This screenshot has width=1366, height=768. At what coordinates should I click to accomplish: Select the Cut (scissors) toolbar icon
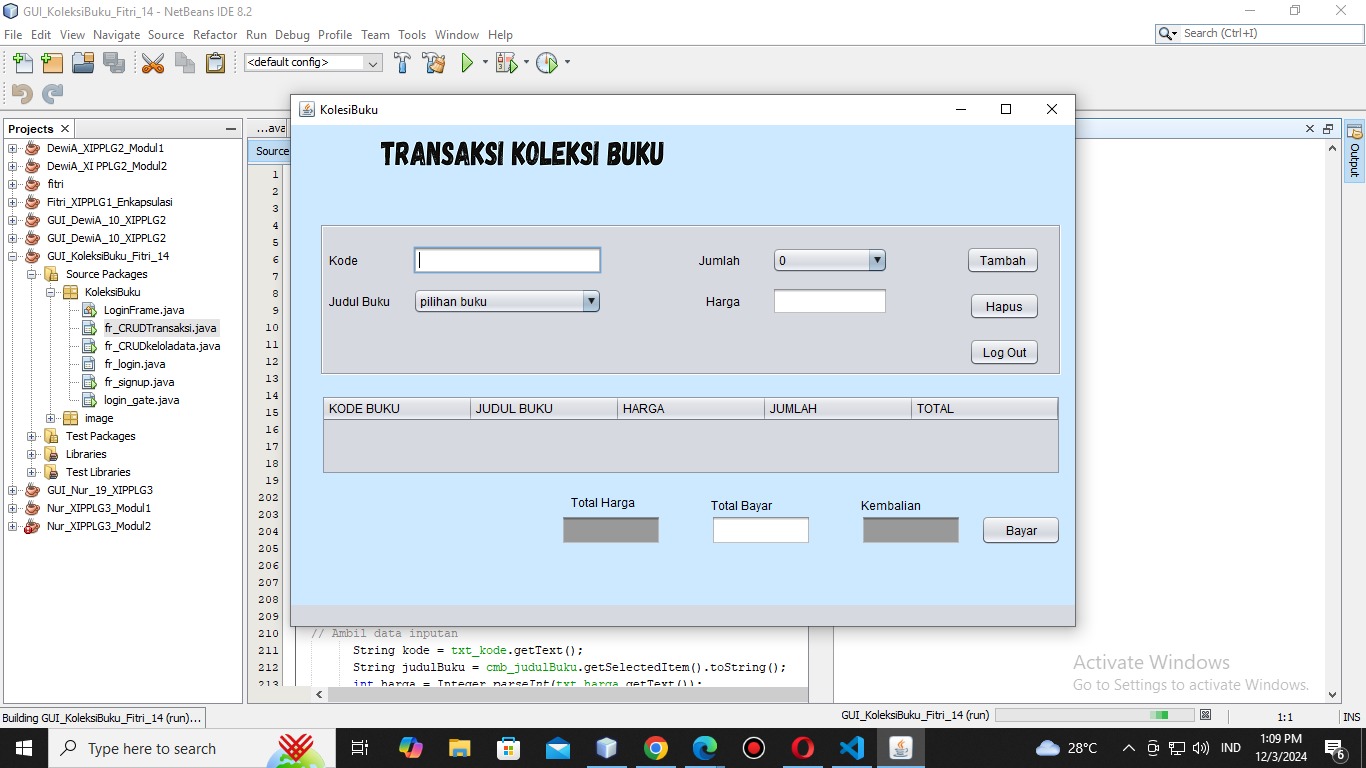point(152,62)
